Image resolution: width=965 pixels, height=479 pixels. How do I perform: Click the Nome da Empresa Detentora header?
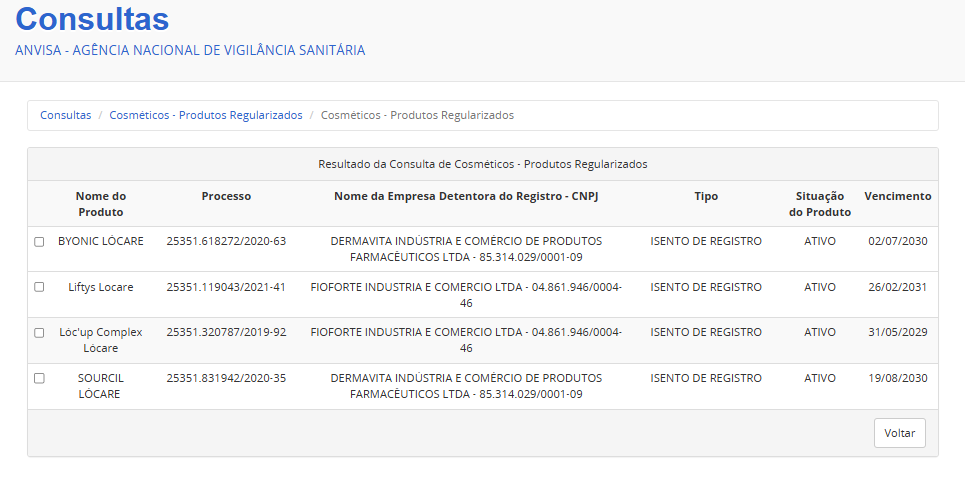tap(466, 196)
